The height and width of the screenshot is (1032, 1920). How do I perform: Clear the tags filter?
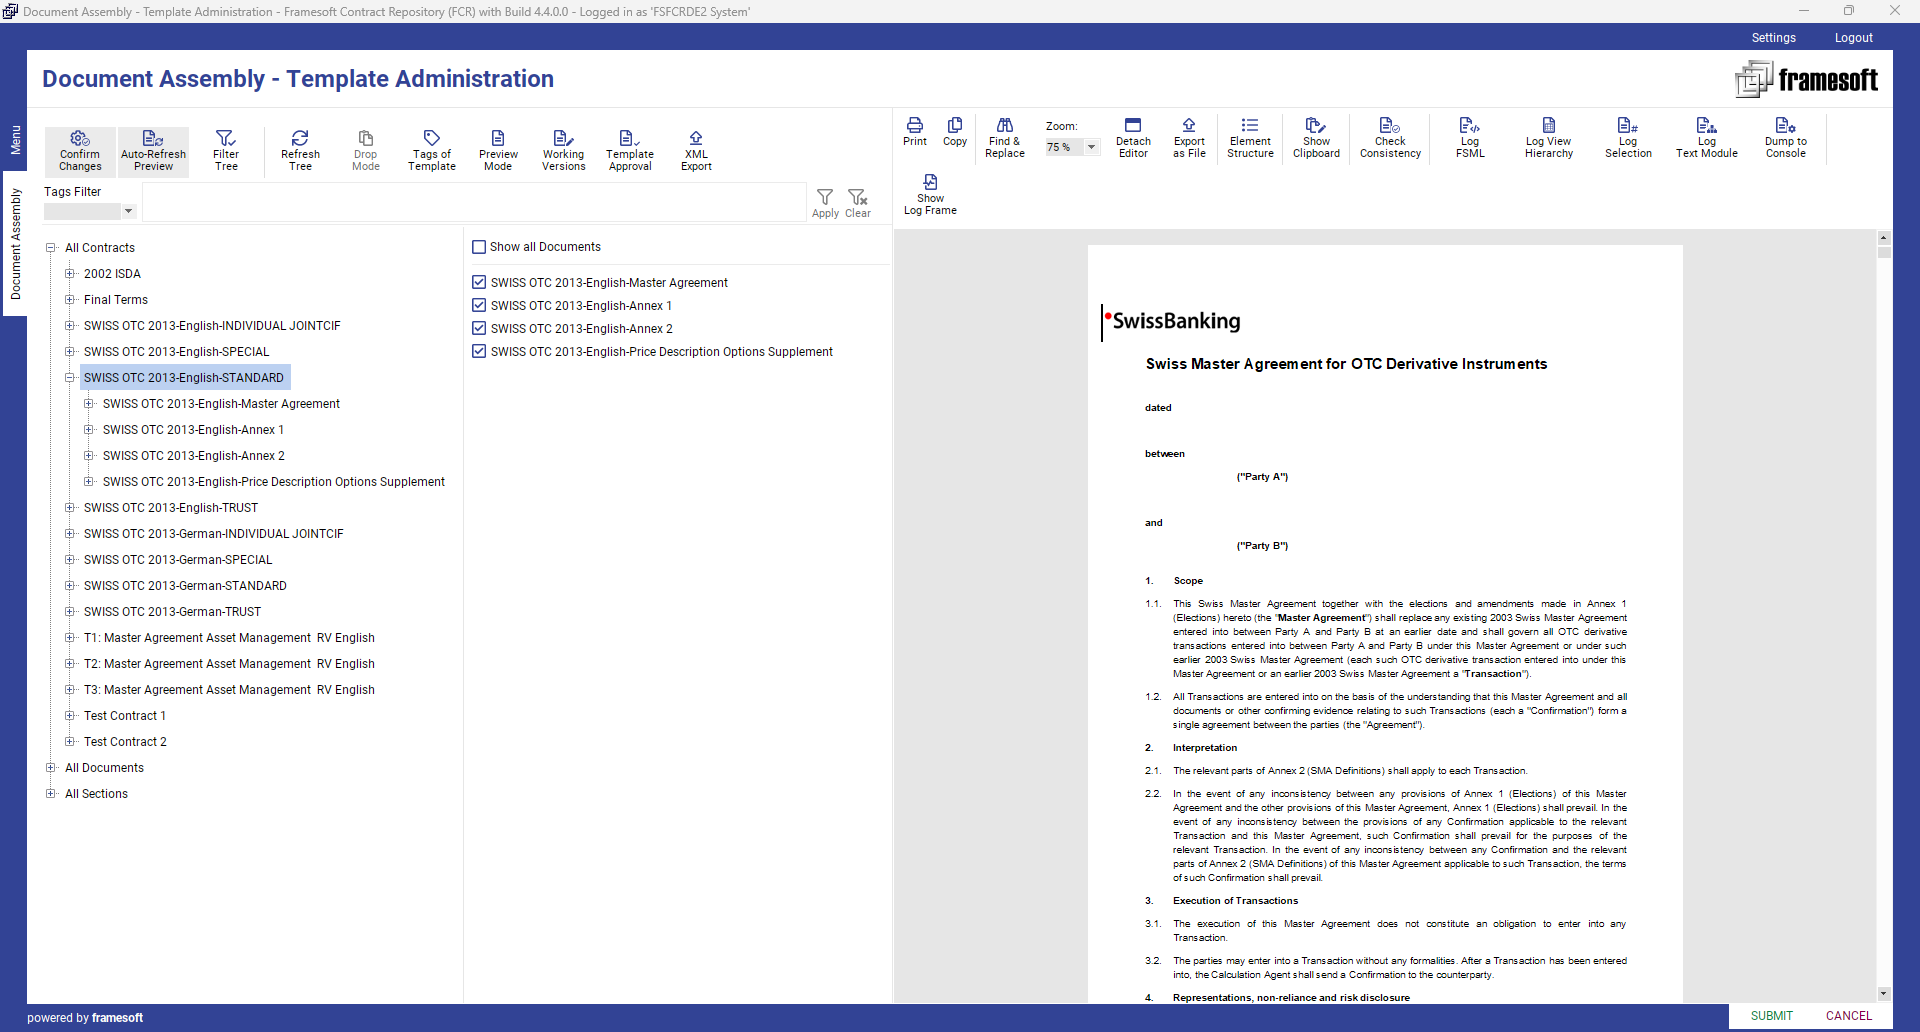click(858, 203)
